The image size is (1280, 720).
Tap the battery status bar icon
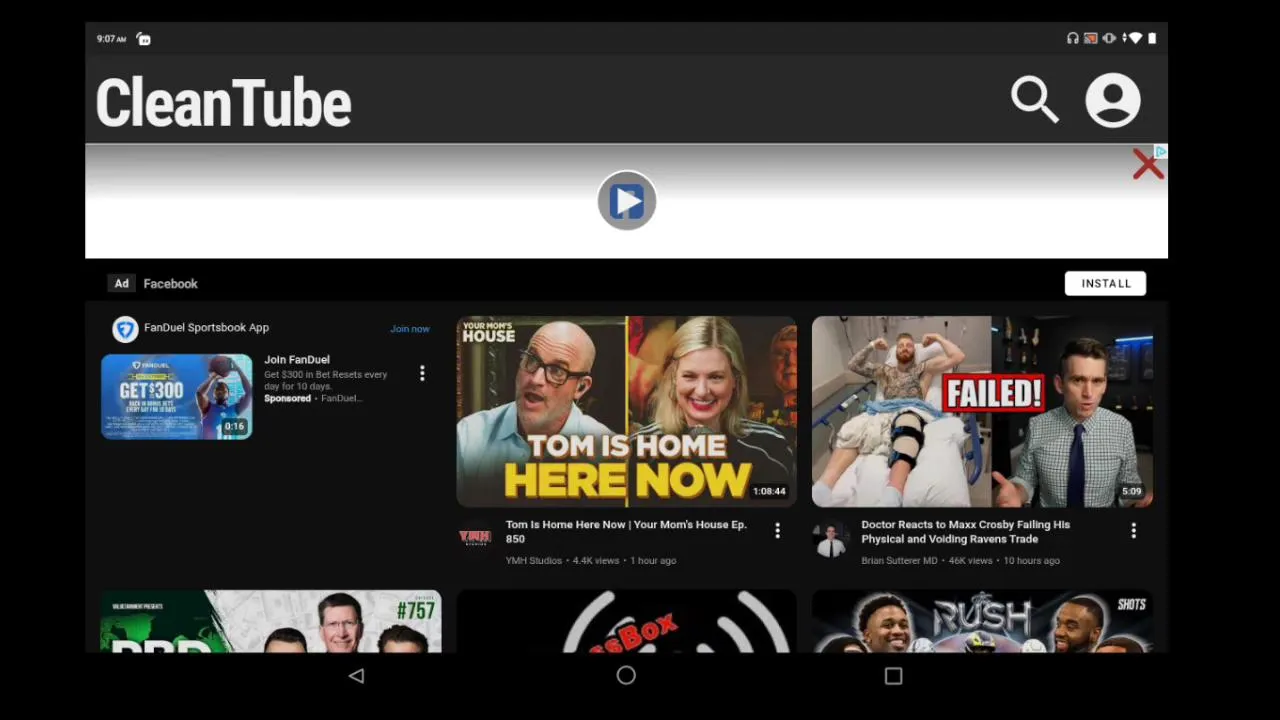[1152, 38]
